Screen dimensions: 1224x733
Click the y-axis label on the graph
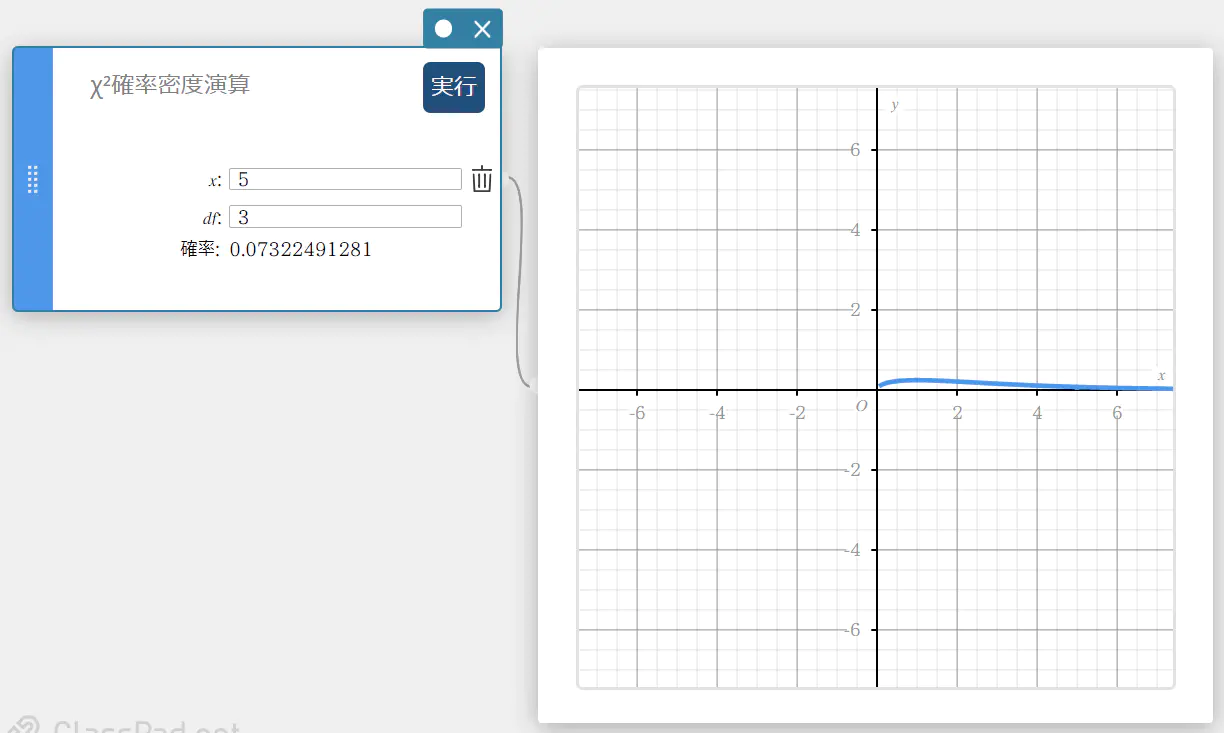pyautogui.click(x=894, y=105)
